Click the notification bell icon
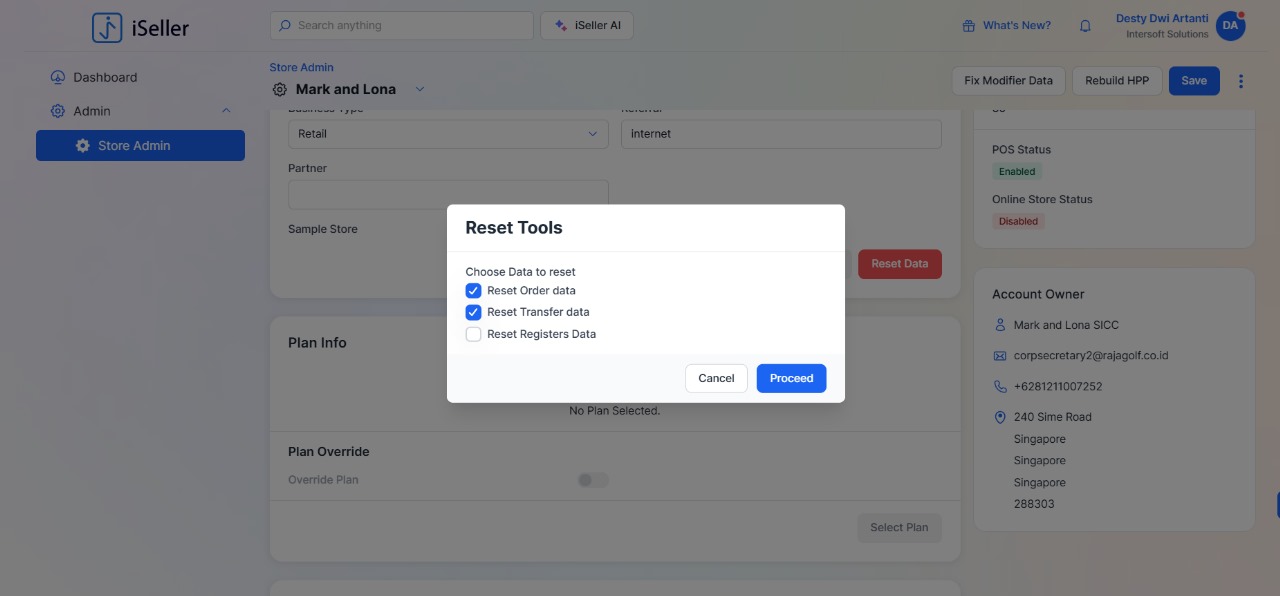Viewport: 1280px width, 596px height. [x=1085, y=26]
